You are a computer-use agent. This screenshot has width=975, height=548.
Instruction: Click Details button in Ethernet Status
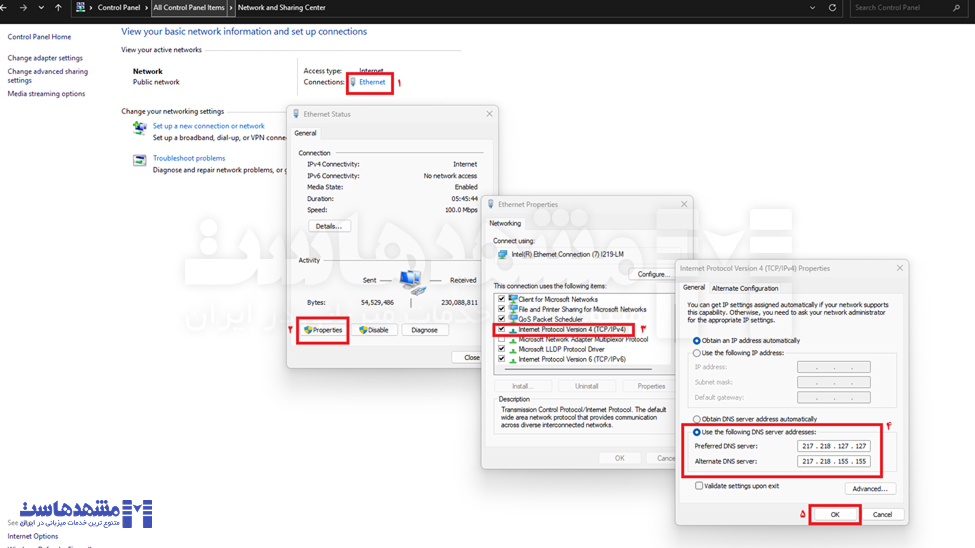coord(329,226)
